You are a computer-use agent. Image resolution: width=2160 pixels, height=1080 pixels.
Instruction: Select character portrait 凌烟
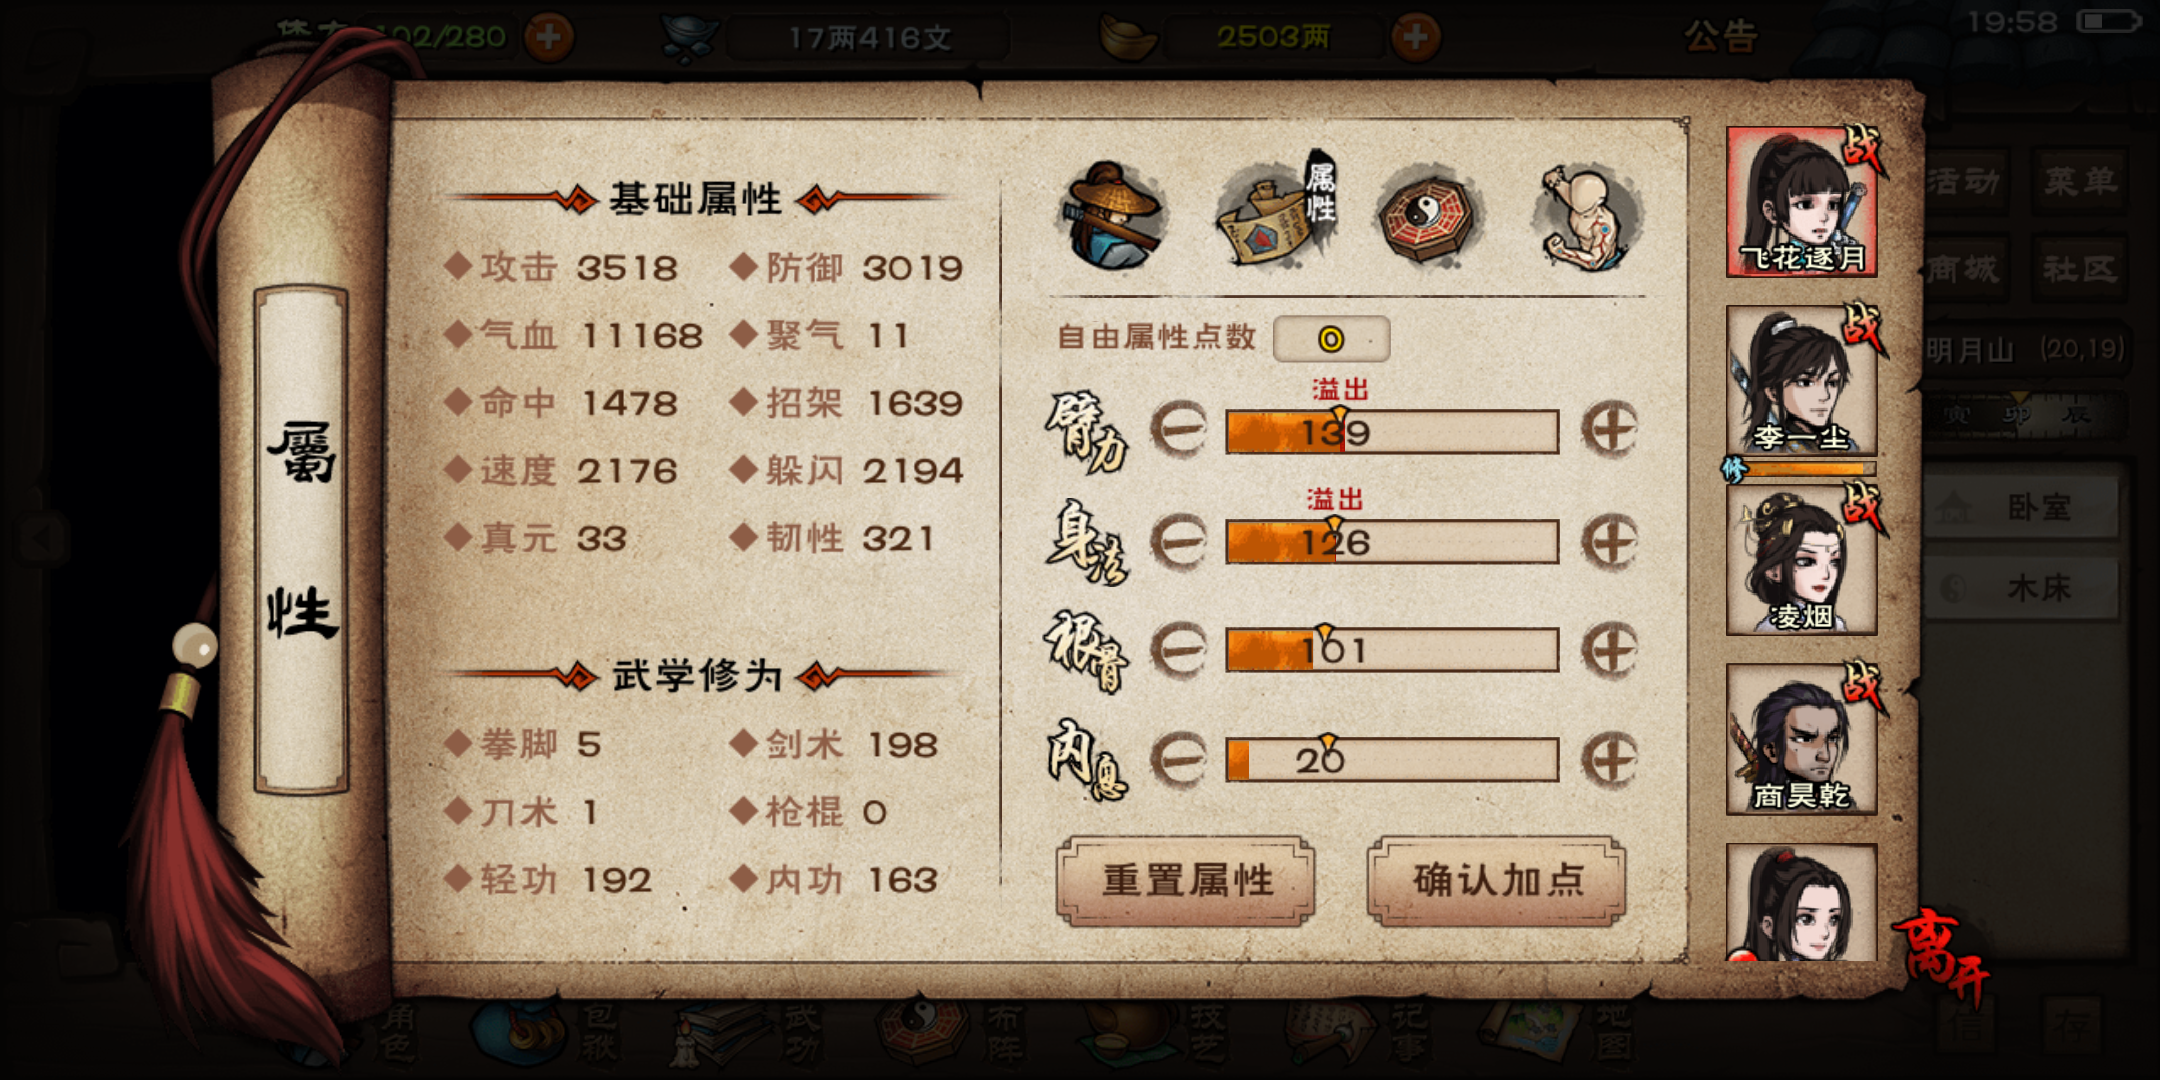(x=1801, y=560)
